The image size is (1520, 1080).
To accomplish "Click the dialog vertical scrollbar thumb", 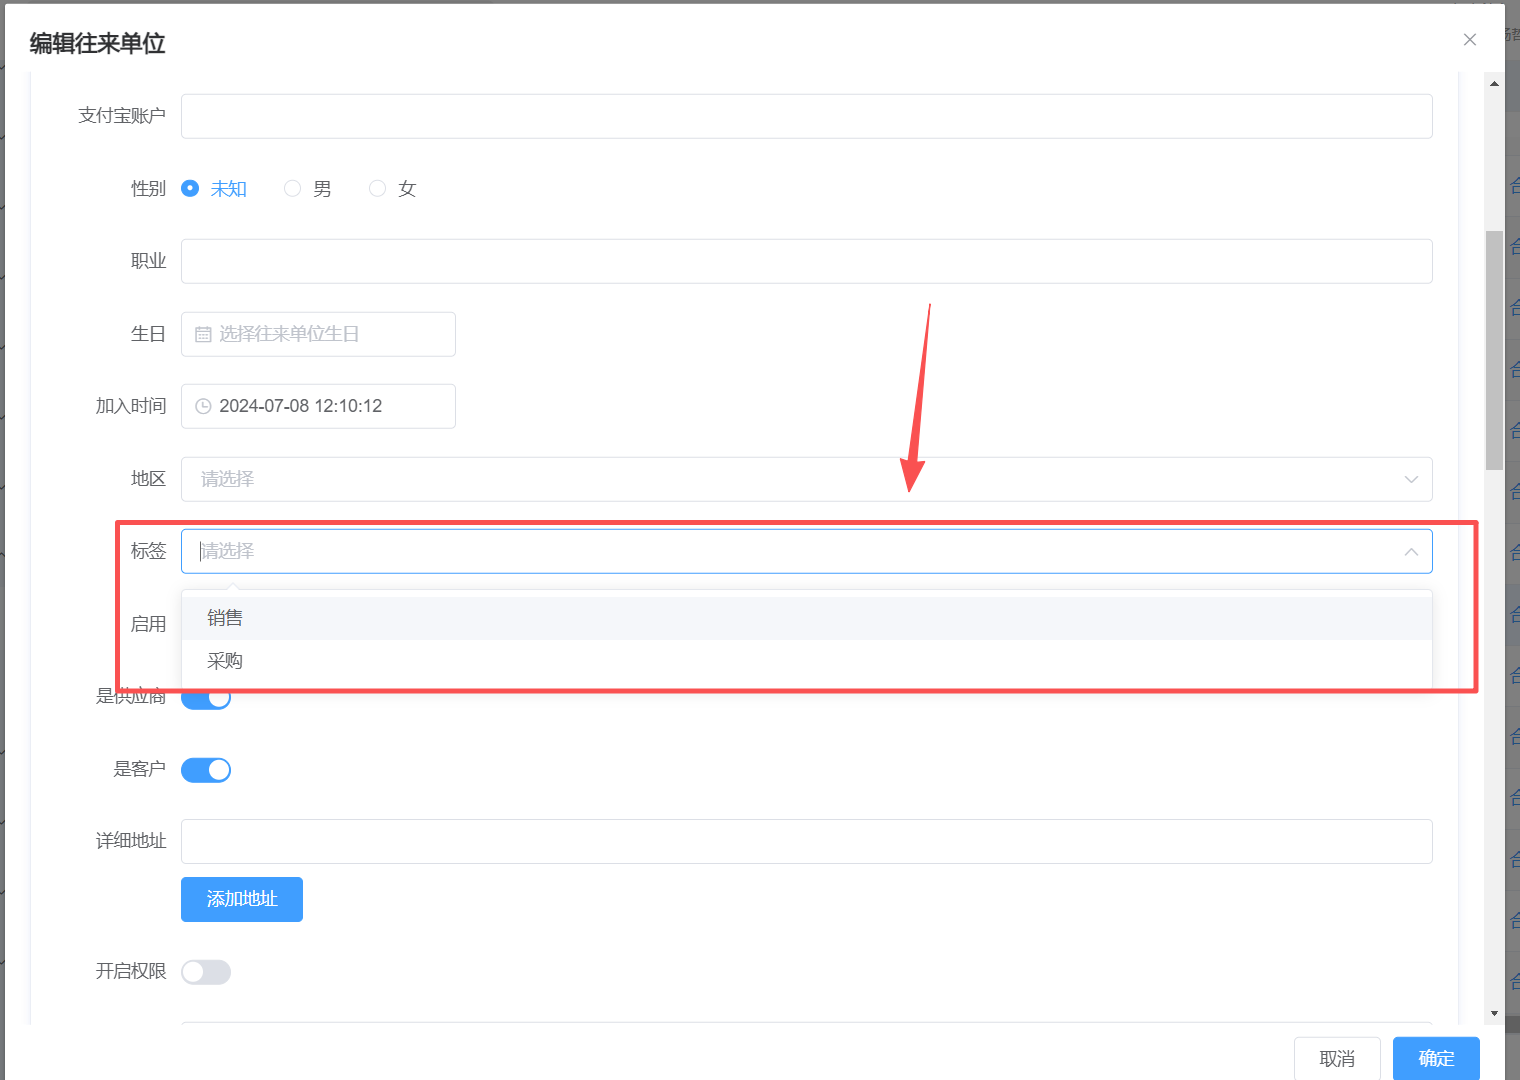I will 1494,350.
